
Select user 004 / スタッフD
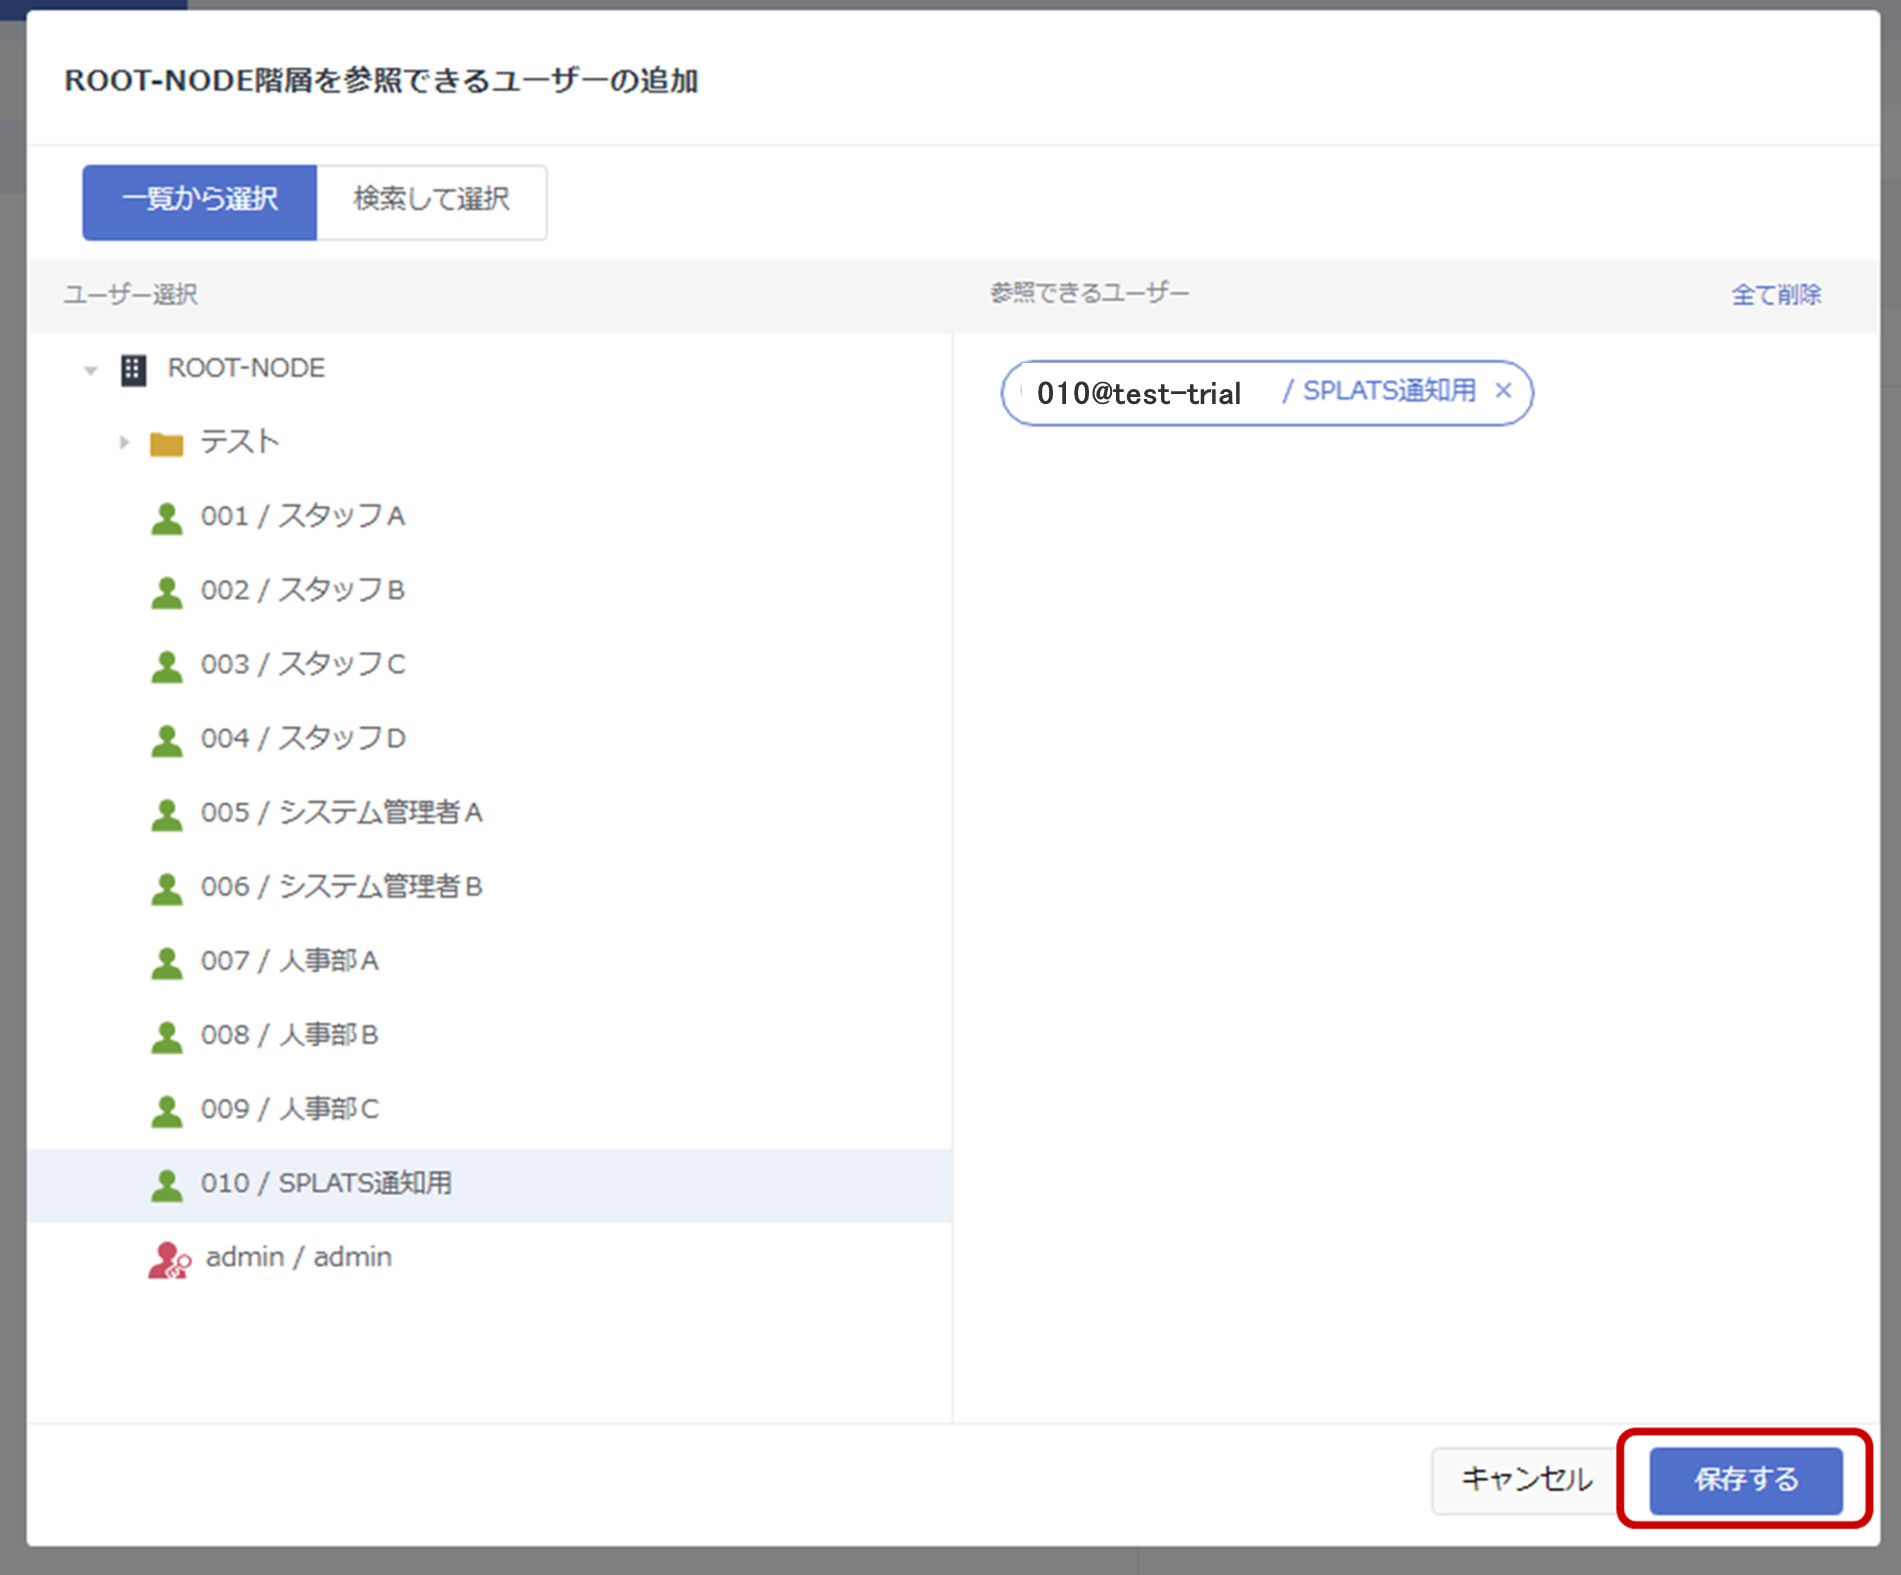(x=302, y=739)
